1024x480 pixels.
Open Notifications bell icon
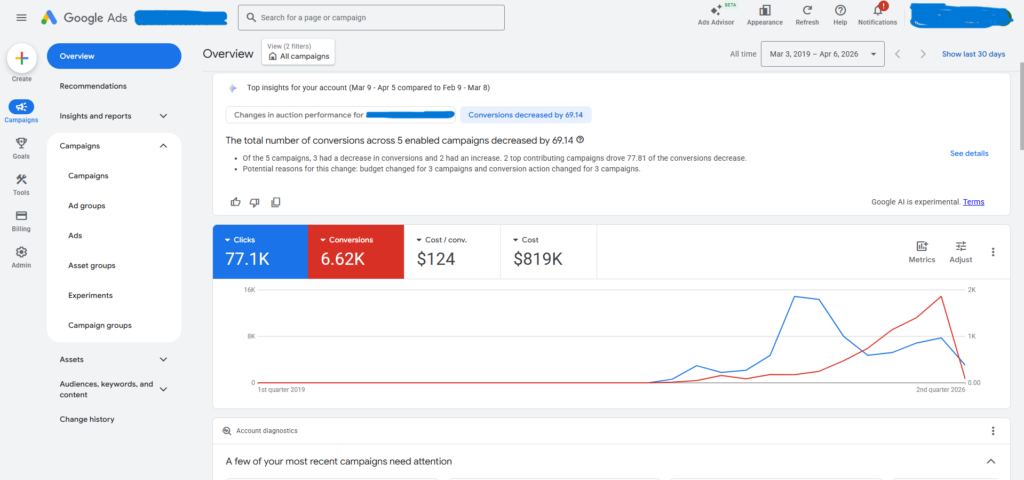point(877,11)
